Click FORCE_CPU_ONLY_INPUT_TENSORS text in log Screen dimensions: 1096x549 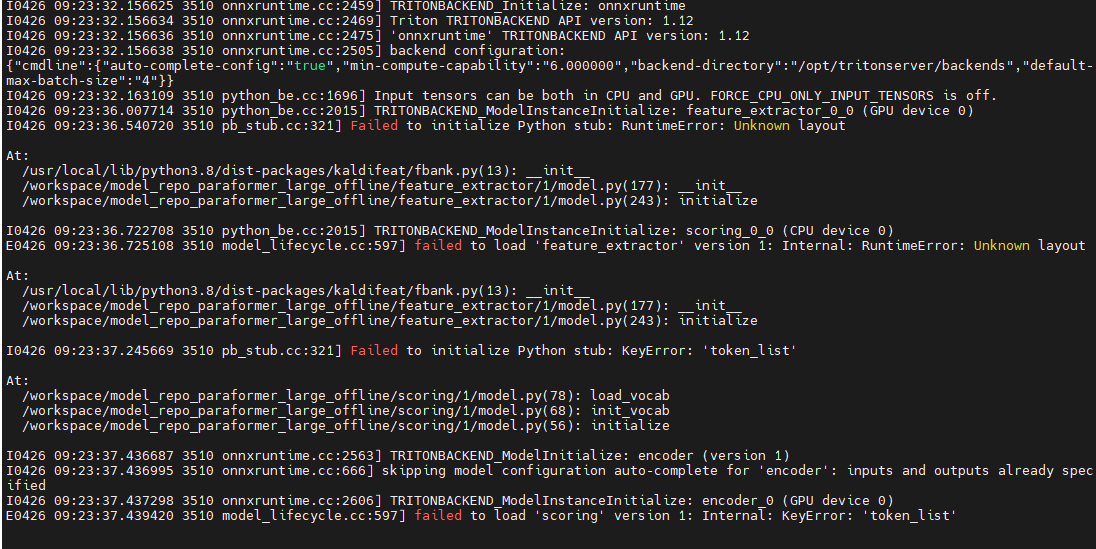point(821,96)
